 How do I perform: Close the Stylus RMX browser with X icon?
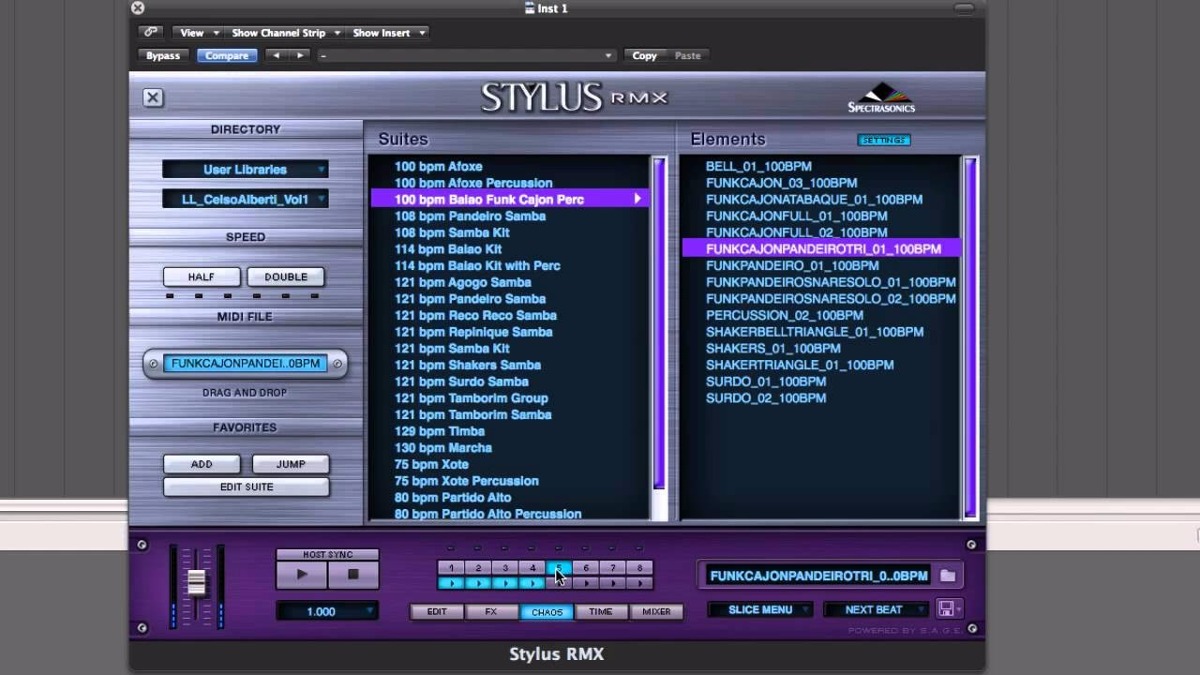coord(152,97)
